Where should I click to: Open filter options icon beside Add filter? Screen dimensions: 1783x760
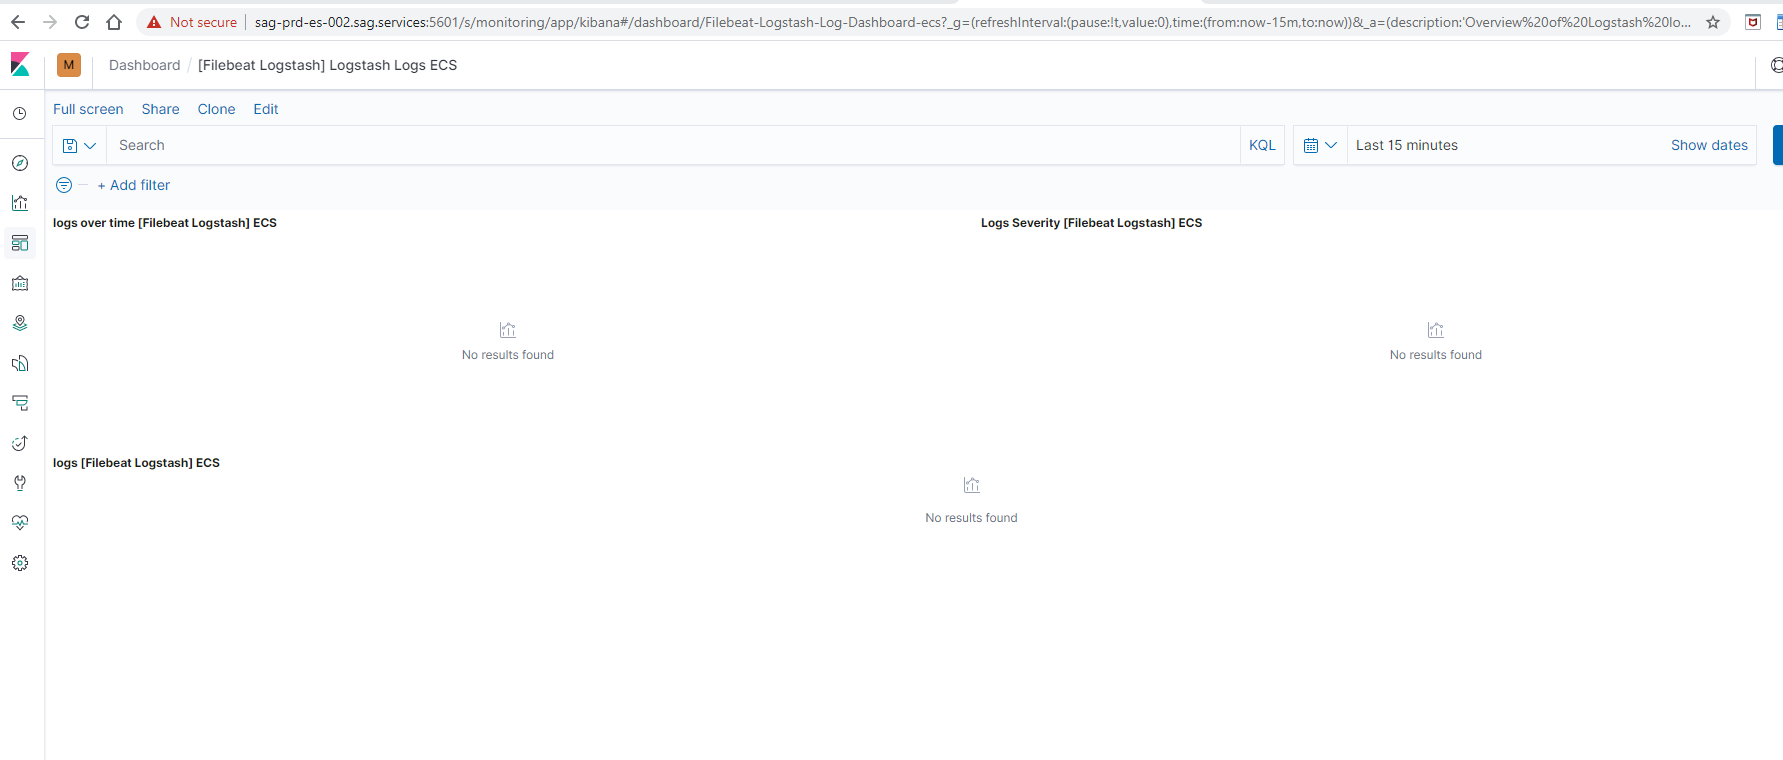[x=64, y=185]
